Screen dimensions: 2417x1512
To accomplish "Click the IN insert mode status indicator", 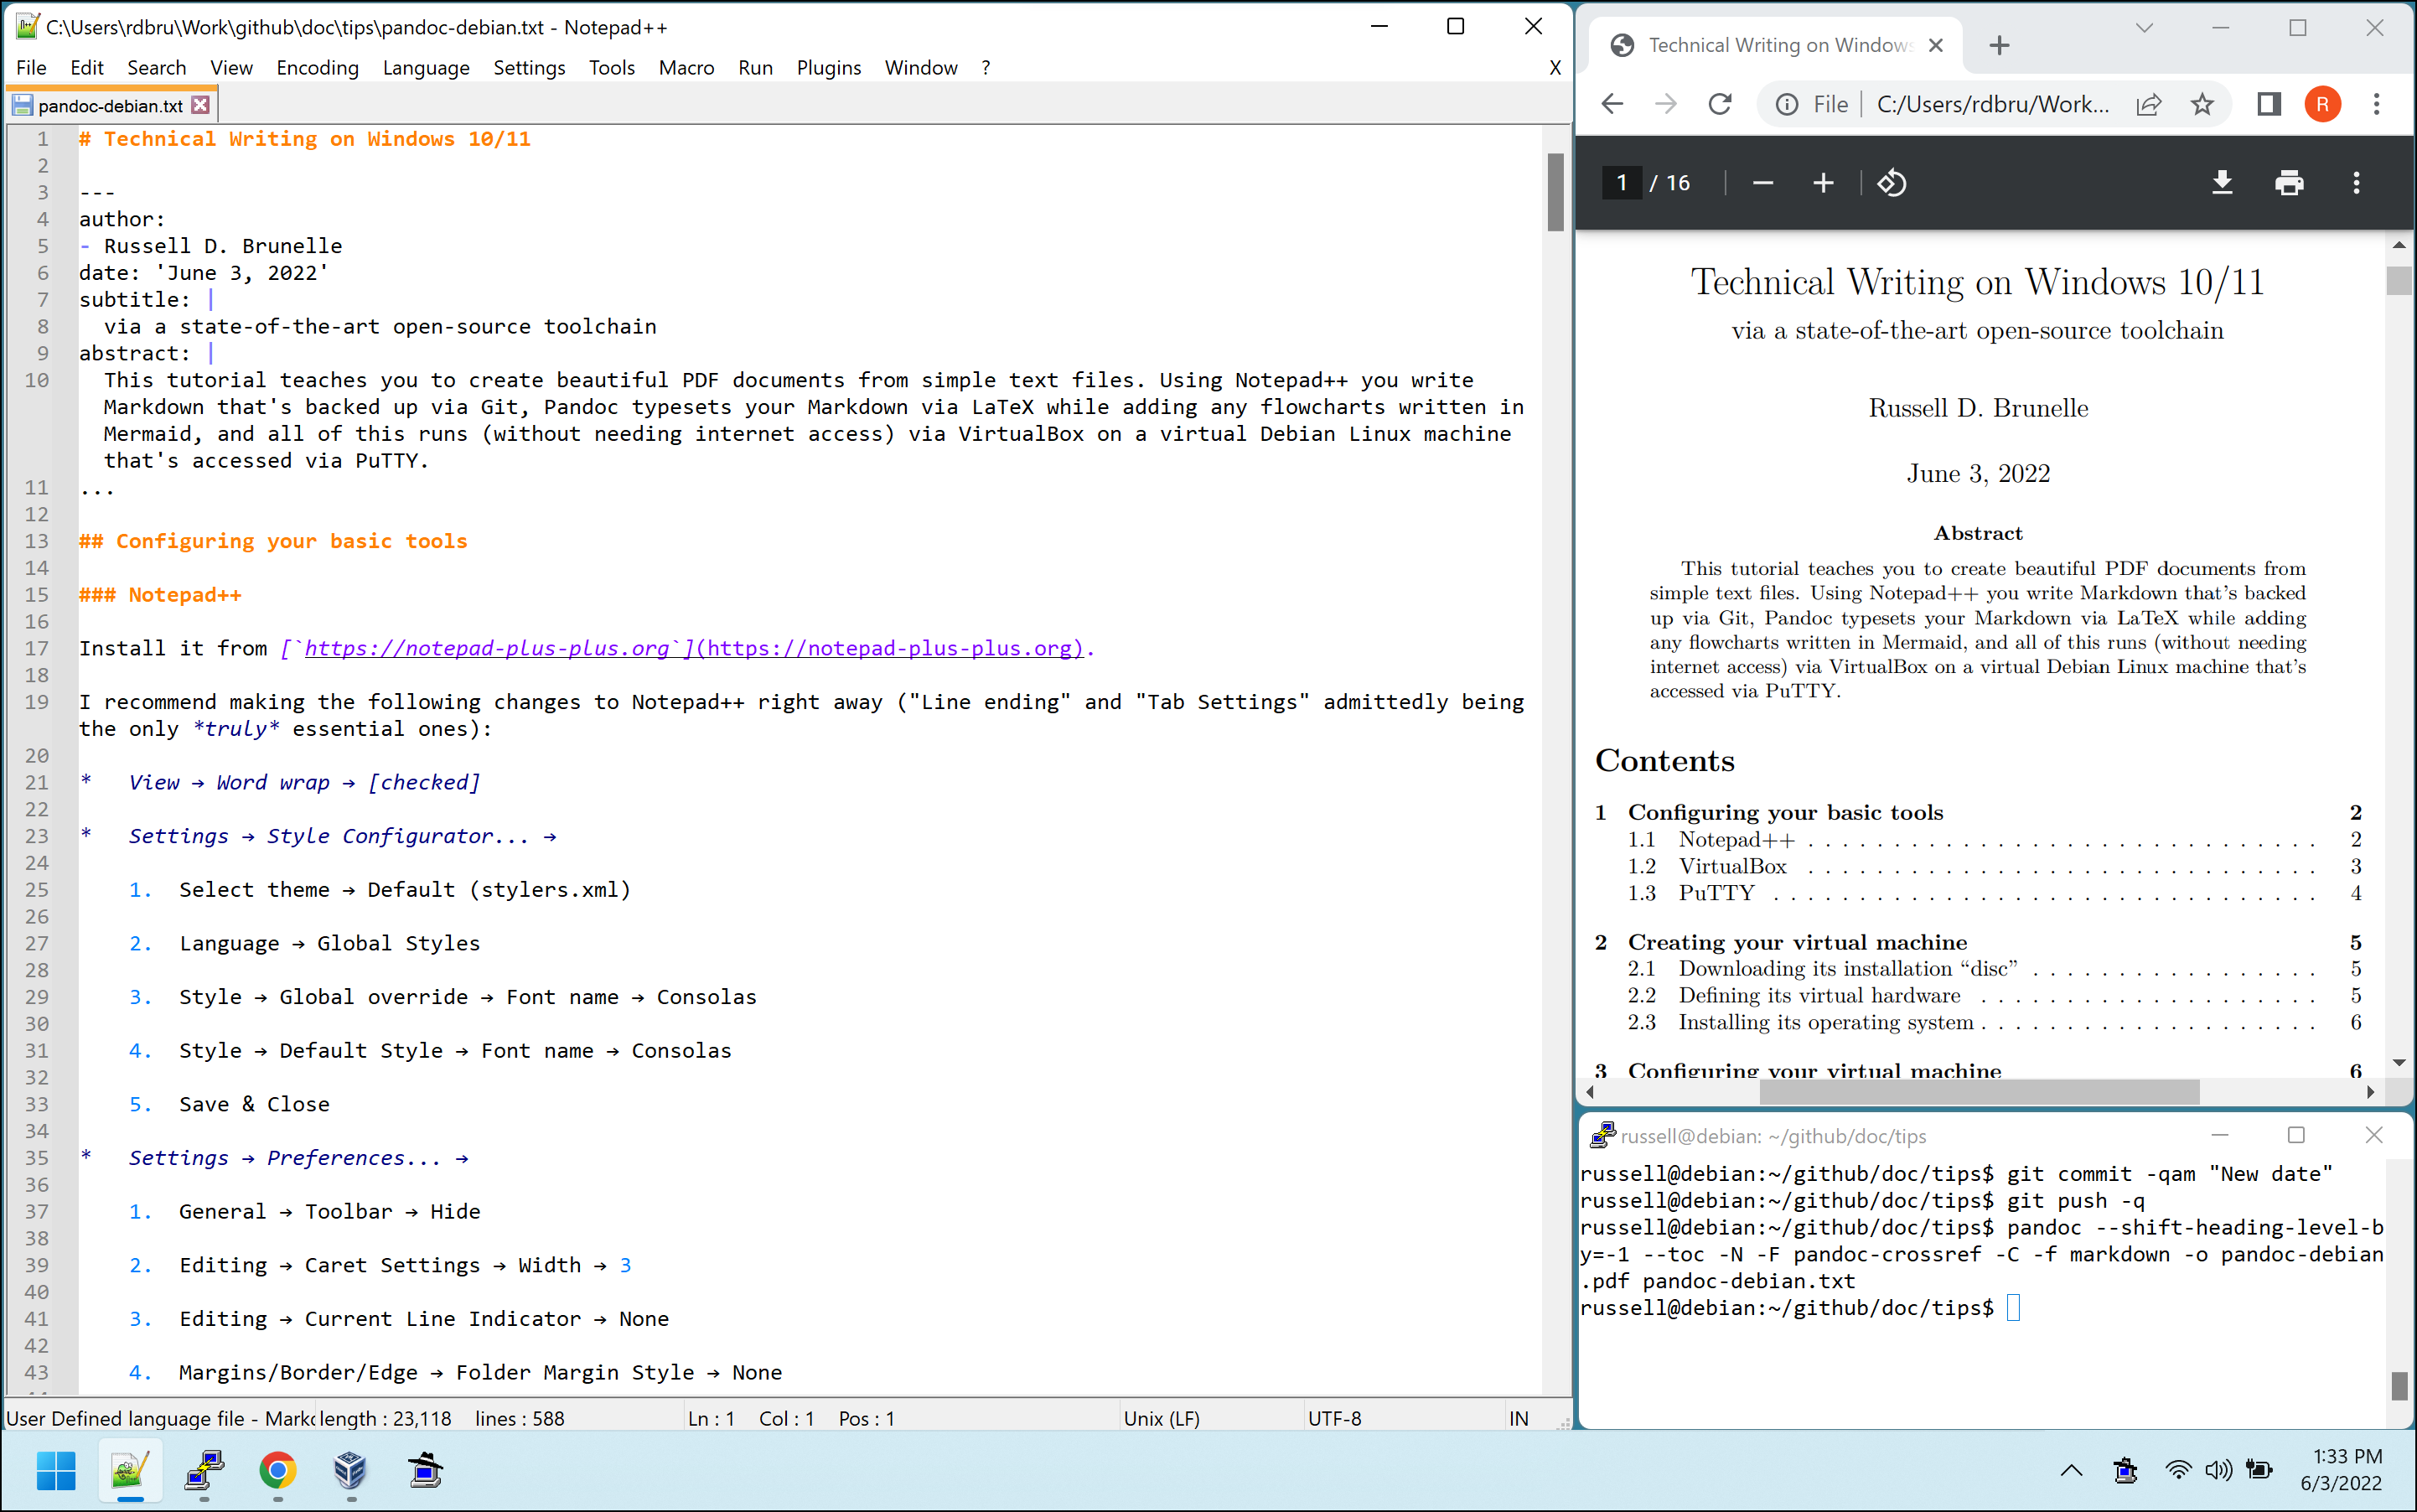I will [1518, 1418].
